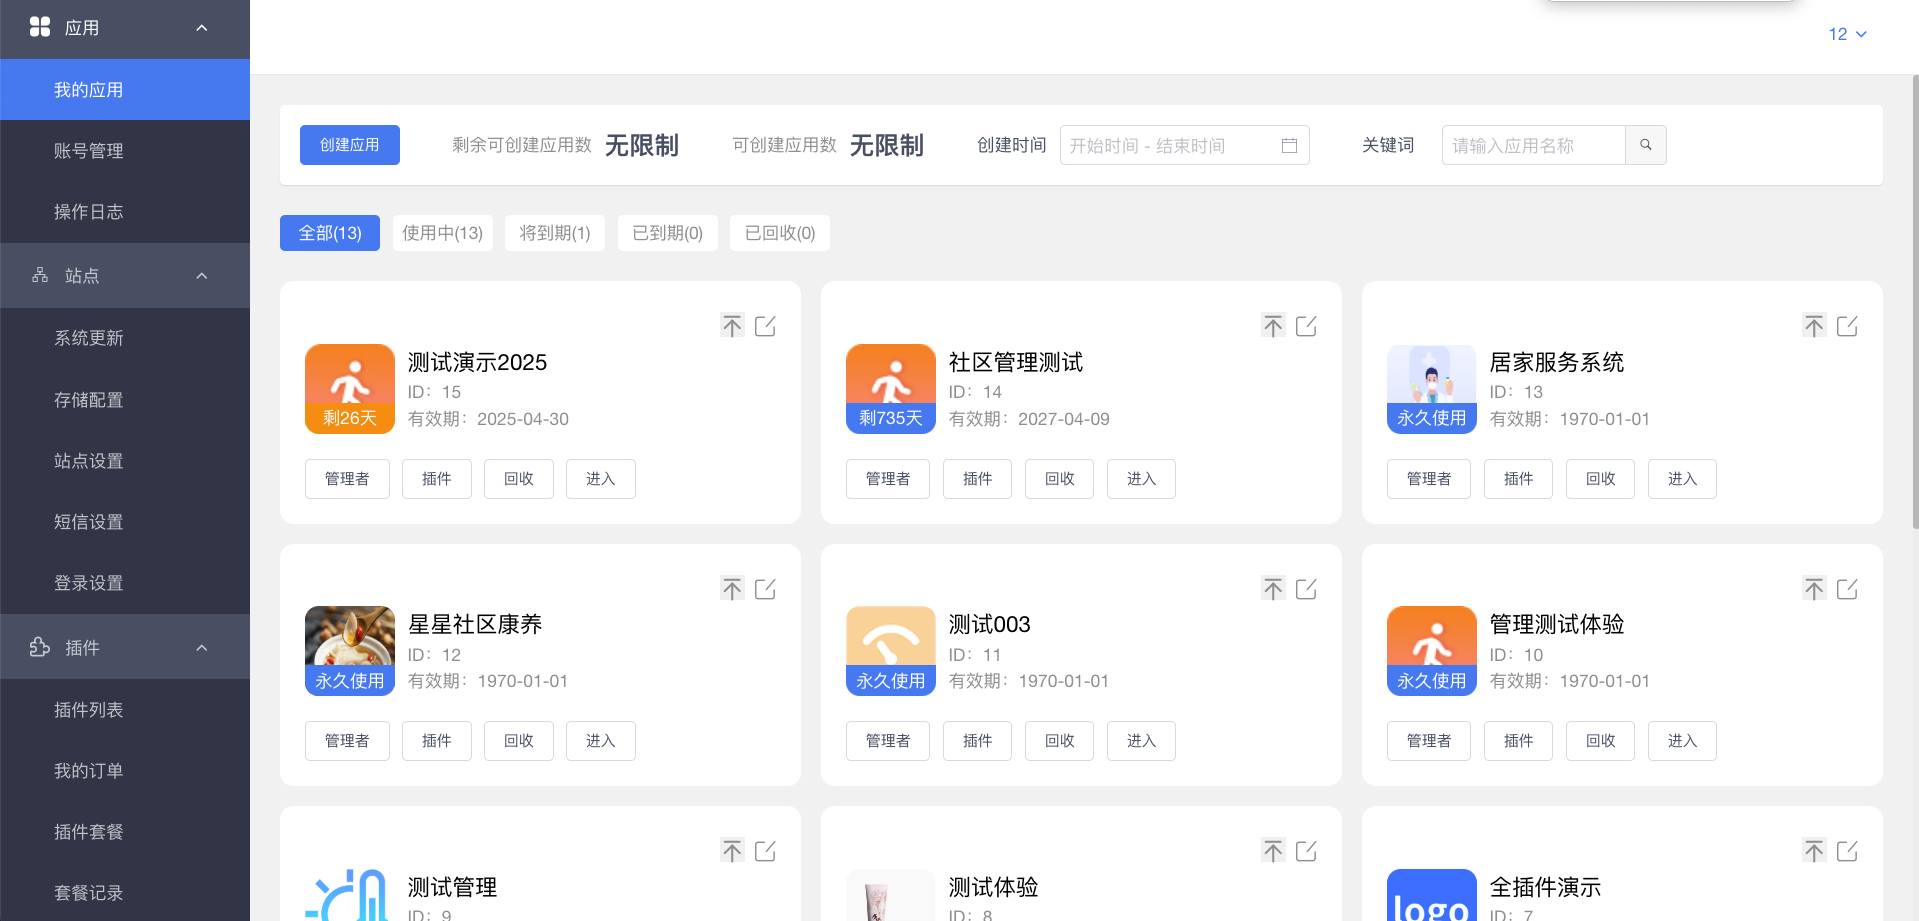
Task: Select the 全部(13) filter tab
Action: [330, 233]
